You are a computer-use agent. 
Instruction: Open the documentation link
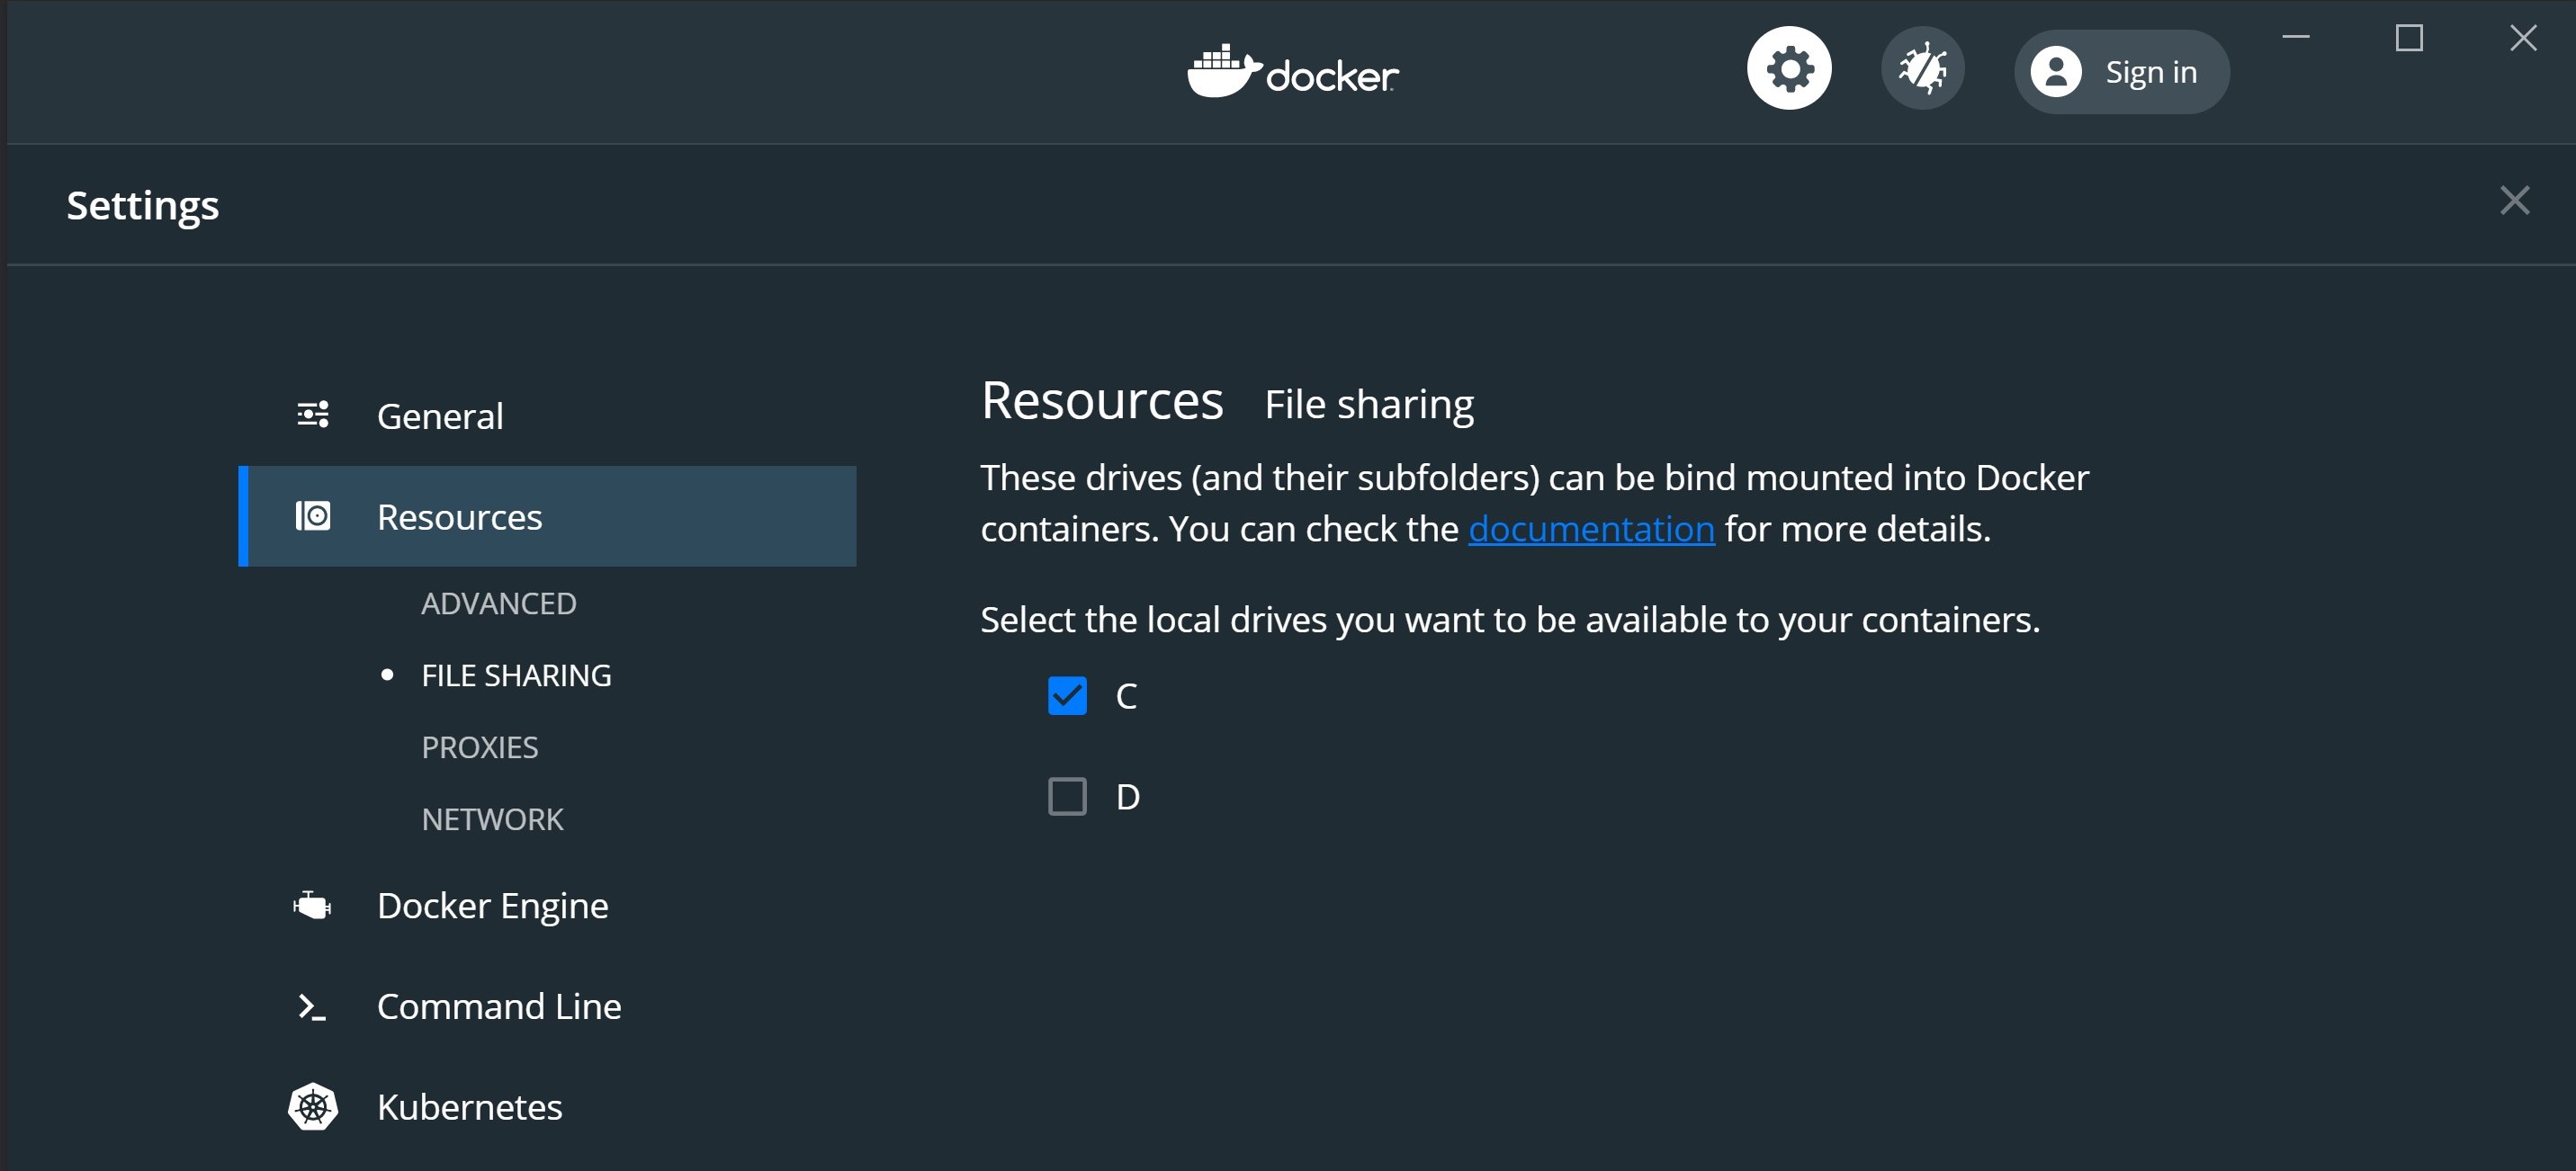click(x=1590, y=529)
